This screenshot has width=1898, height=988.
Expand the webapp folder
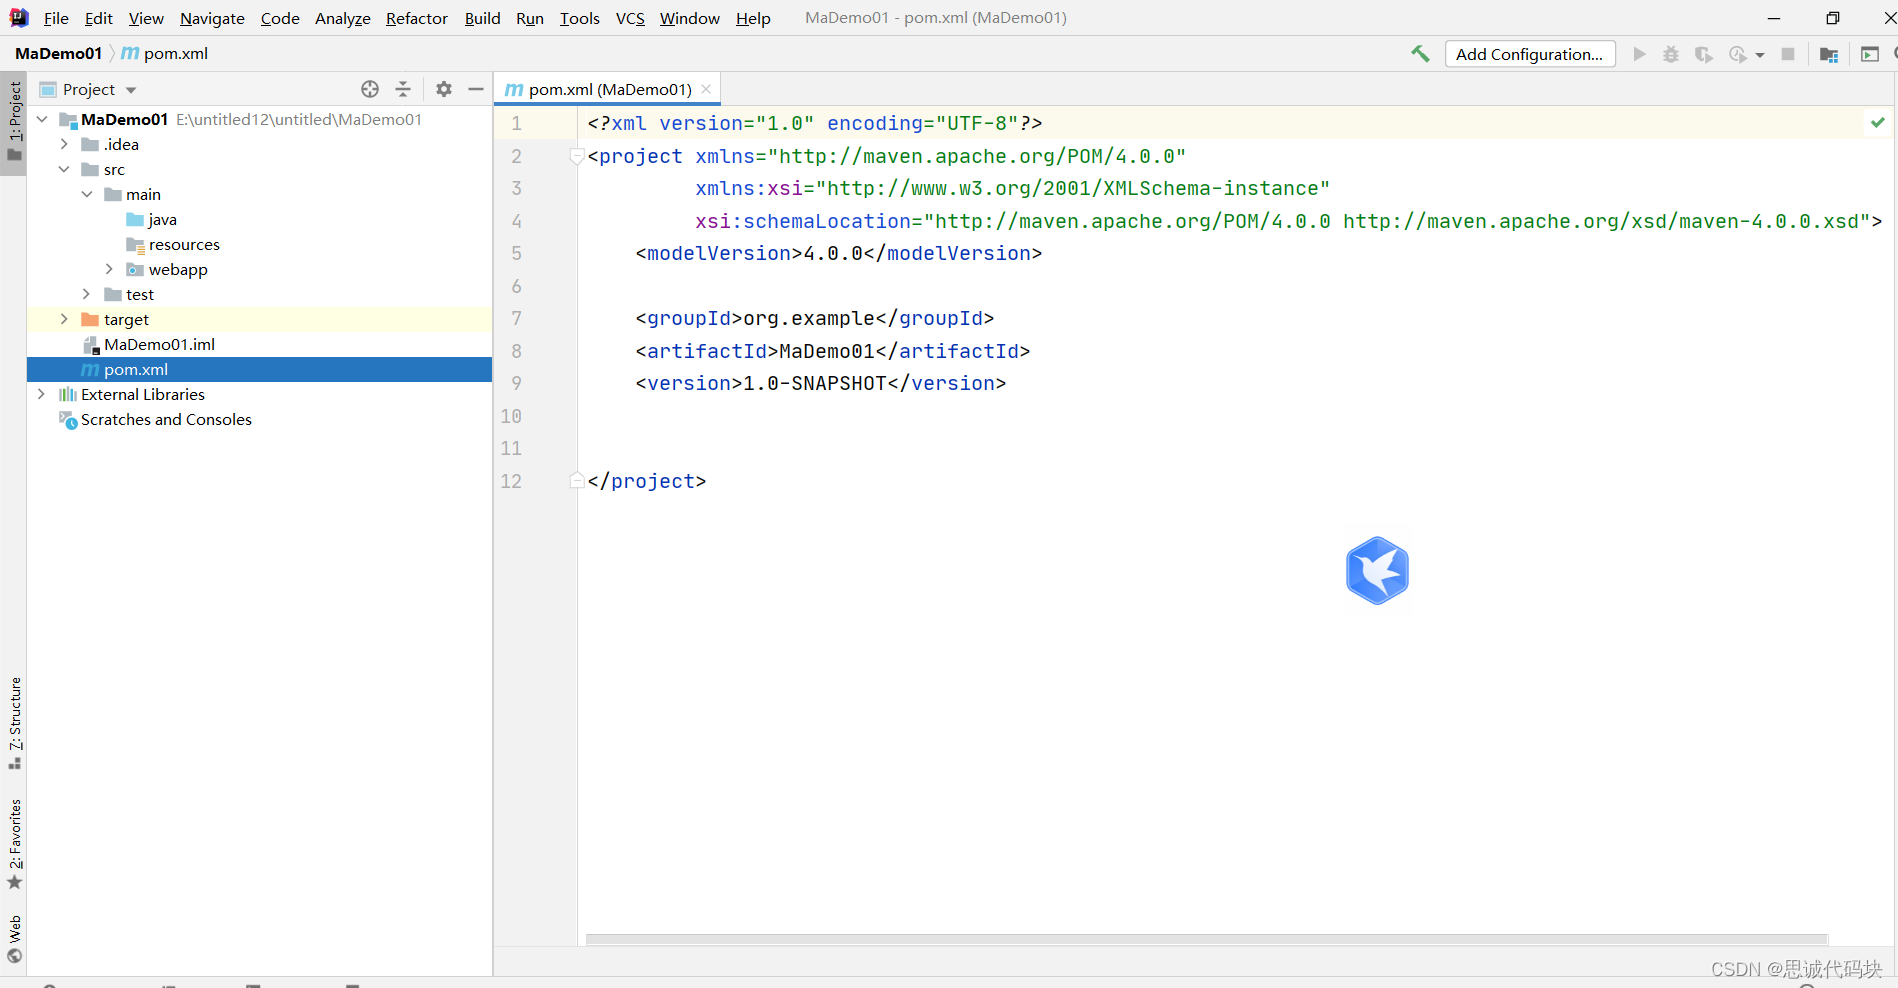tap(109, 269)
